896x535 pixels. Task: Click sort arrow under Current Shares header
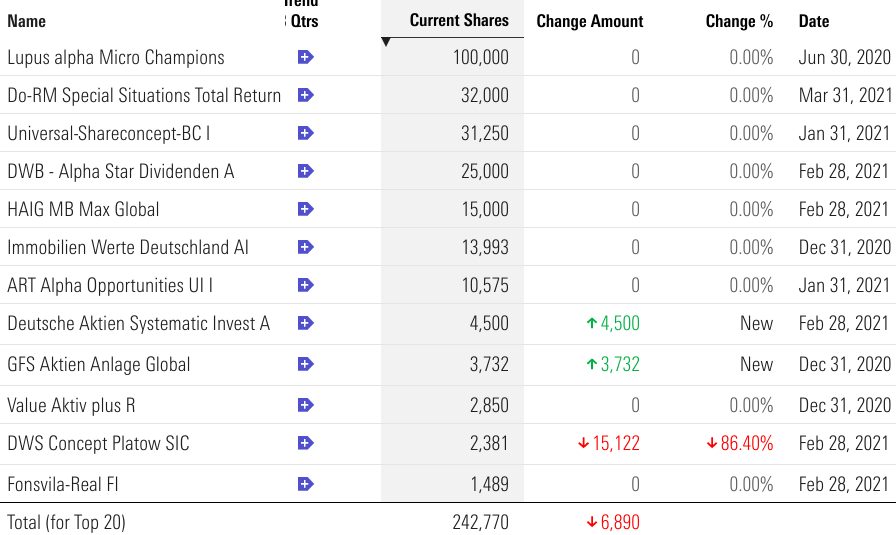click(x=386, y=42)
